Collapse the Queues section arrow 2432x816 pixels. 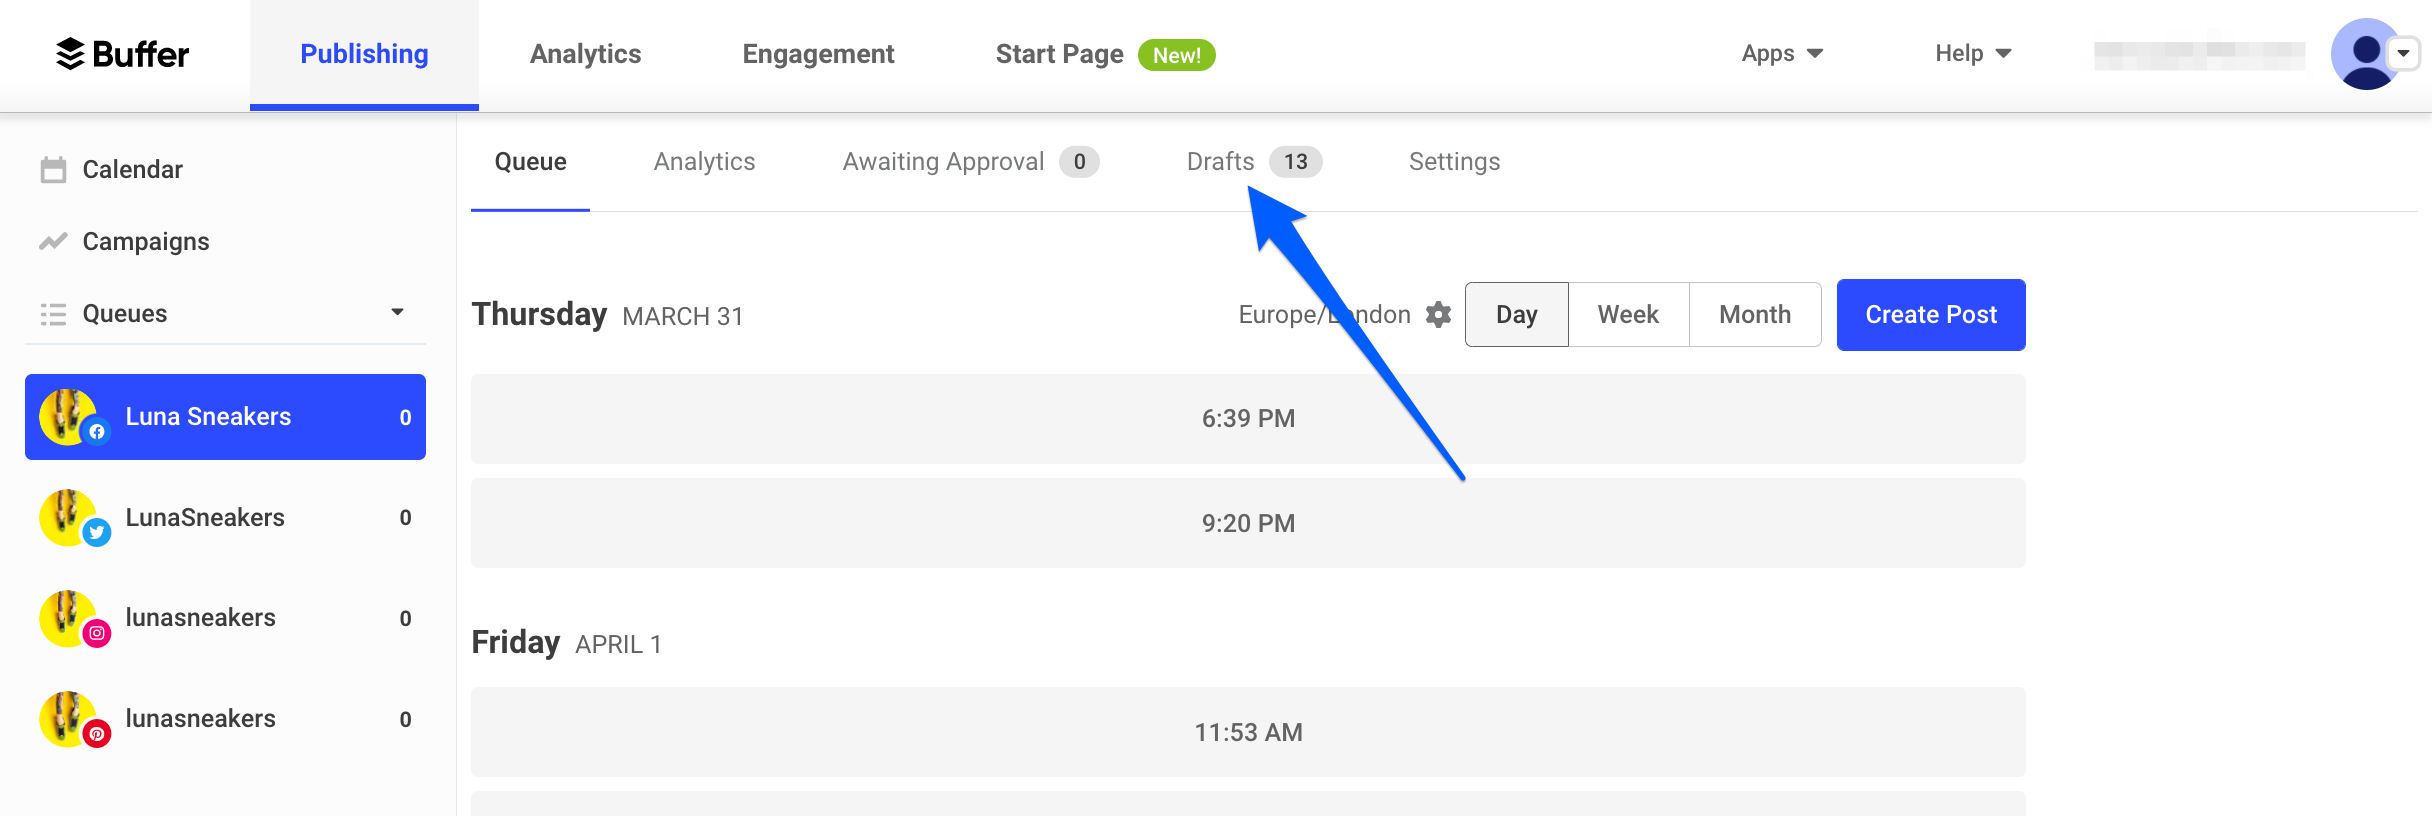(397, 313)
